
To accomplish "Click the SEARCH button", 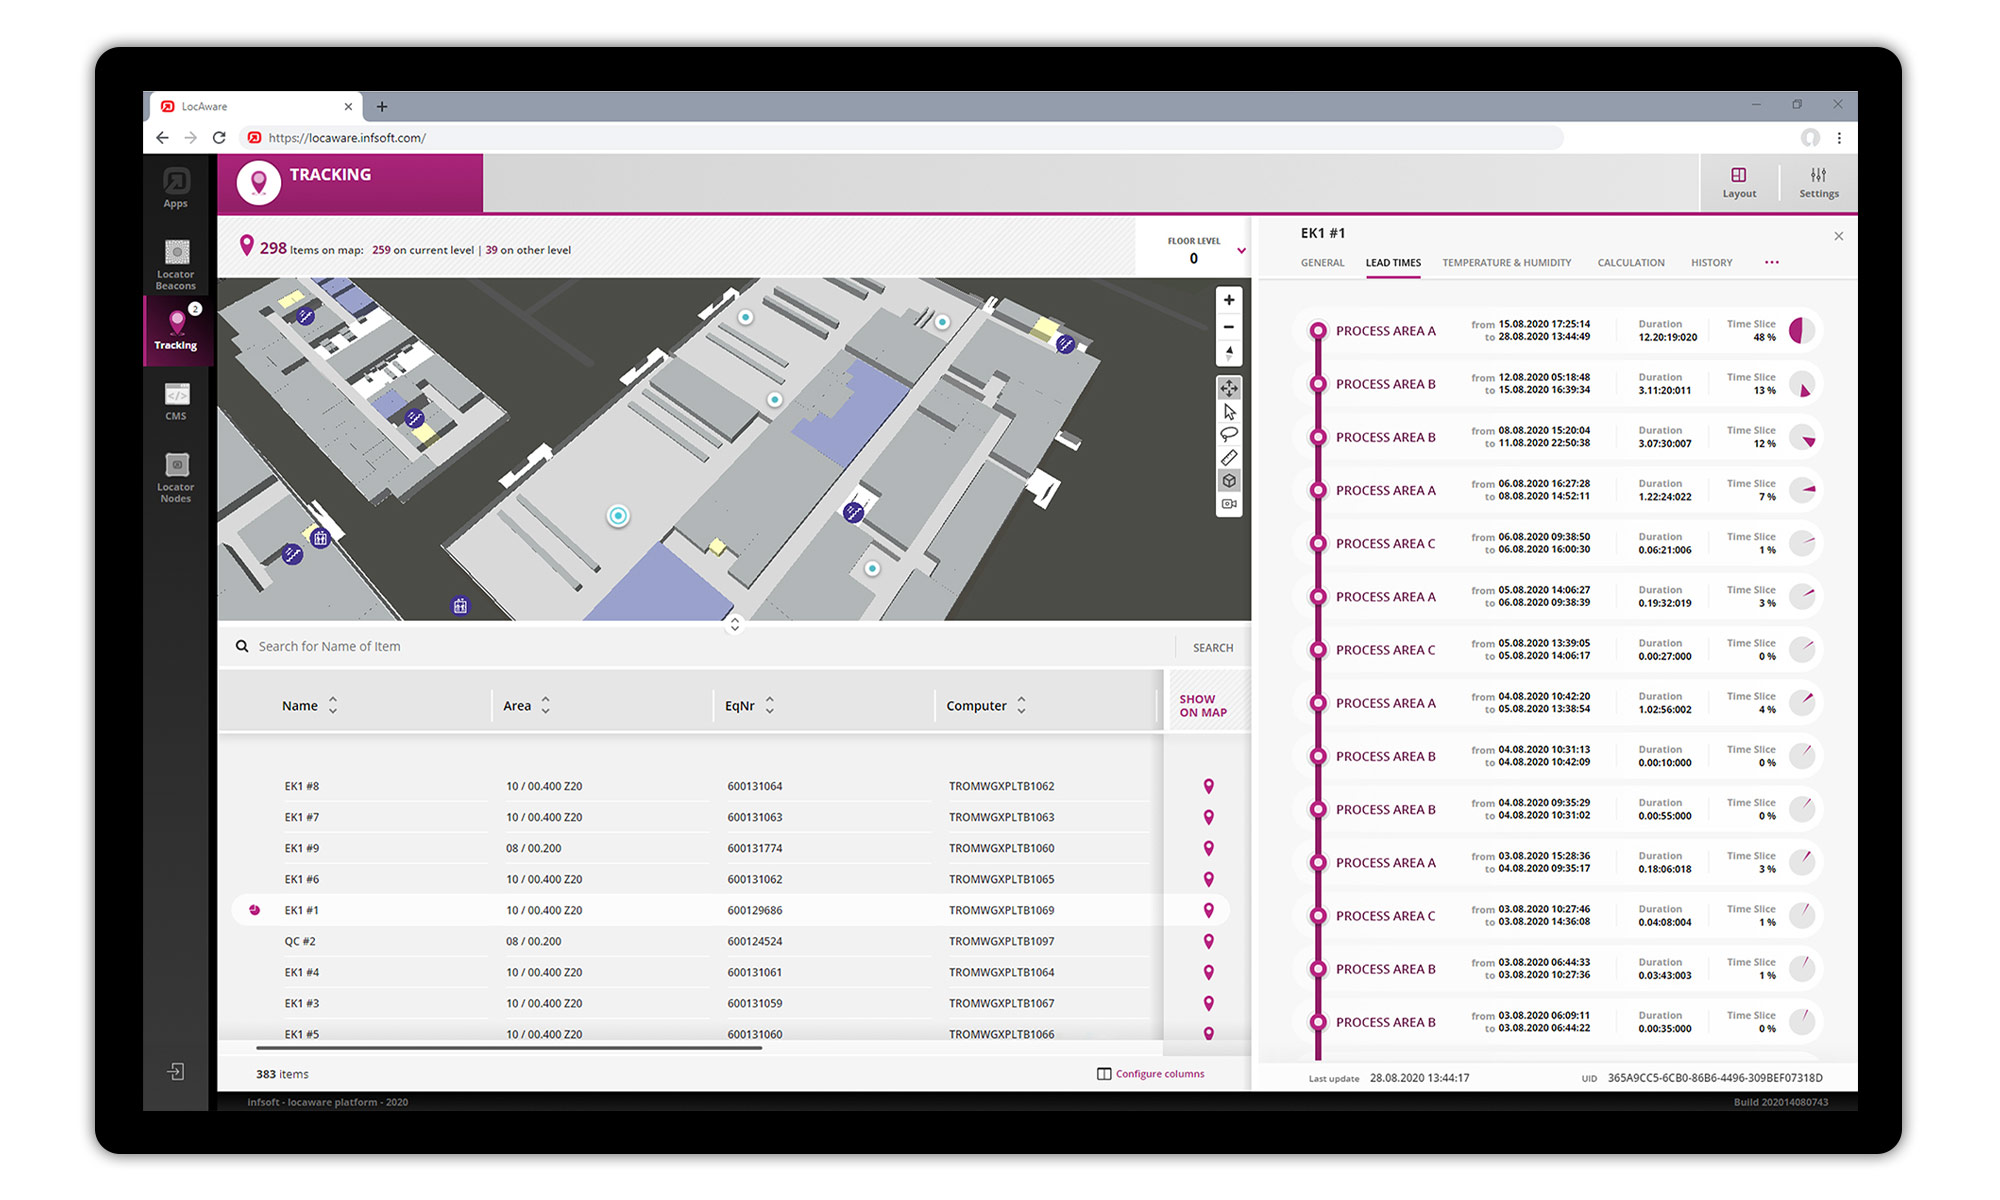I will (x=1212, y=647).
